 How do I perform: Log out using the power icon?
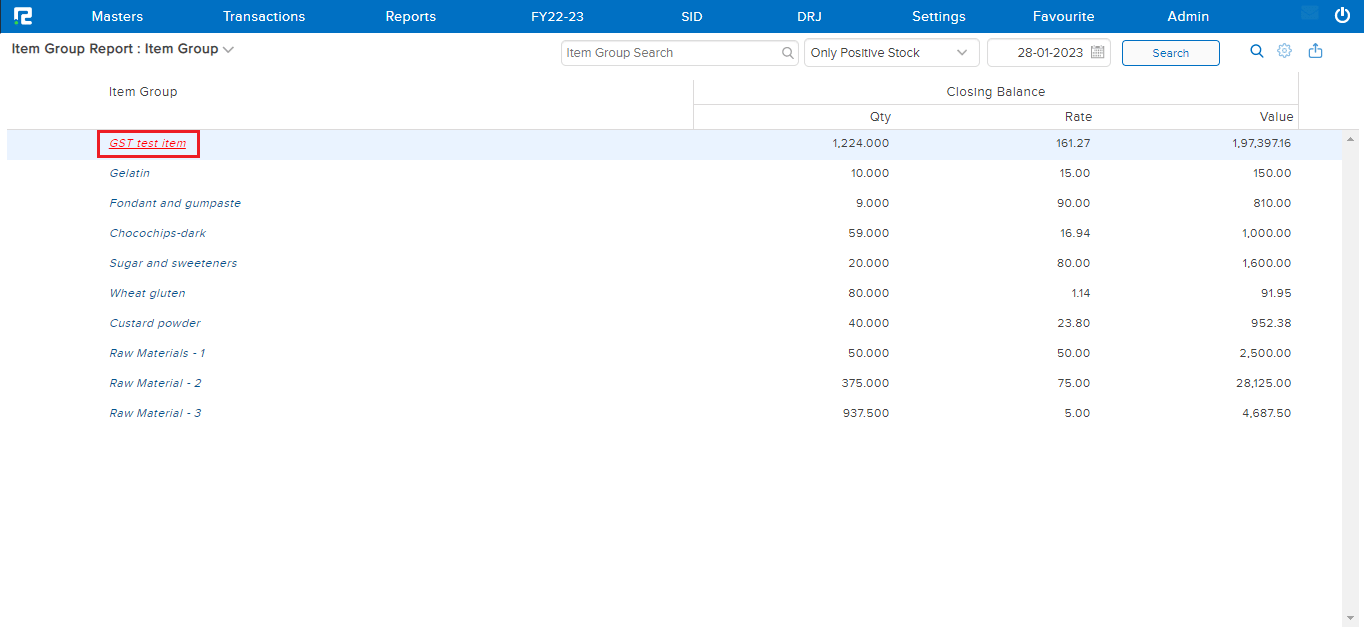(x=1341, y=15)
